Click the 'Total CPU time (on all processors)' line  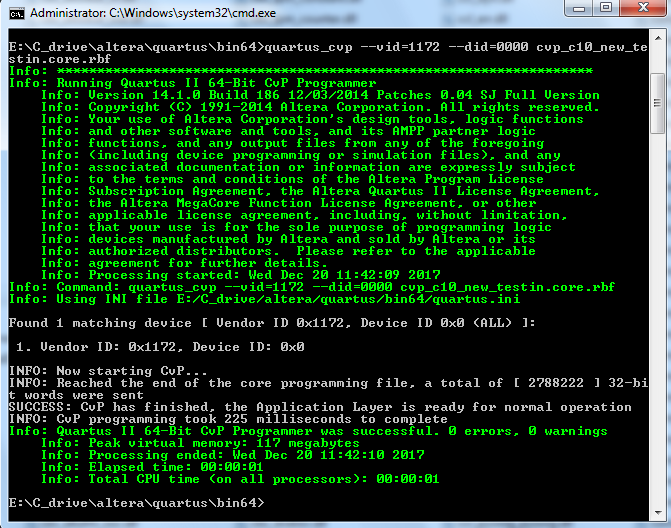[x=240, y=478]
